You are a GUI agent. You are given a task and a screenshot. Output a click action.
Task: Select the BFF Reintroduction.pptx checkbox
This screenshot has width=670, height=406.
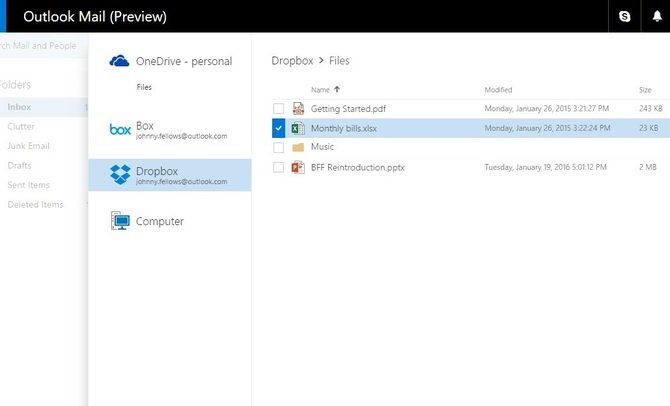coord(278,167)
